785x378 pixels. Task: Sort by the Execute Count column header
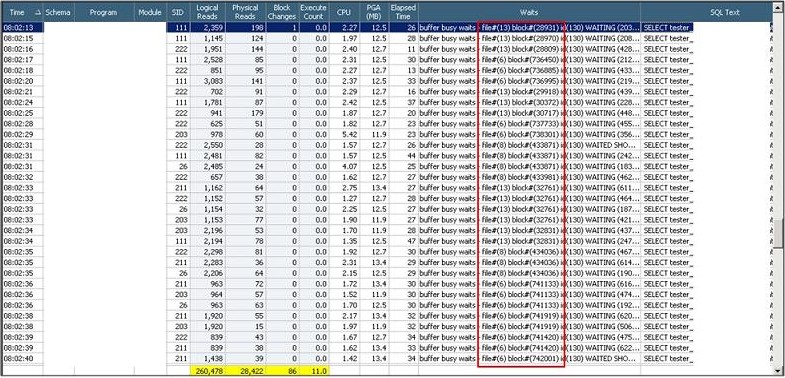[x=313, y=13]
